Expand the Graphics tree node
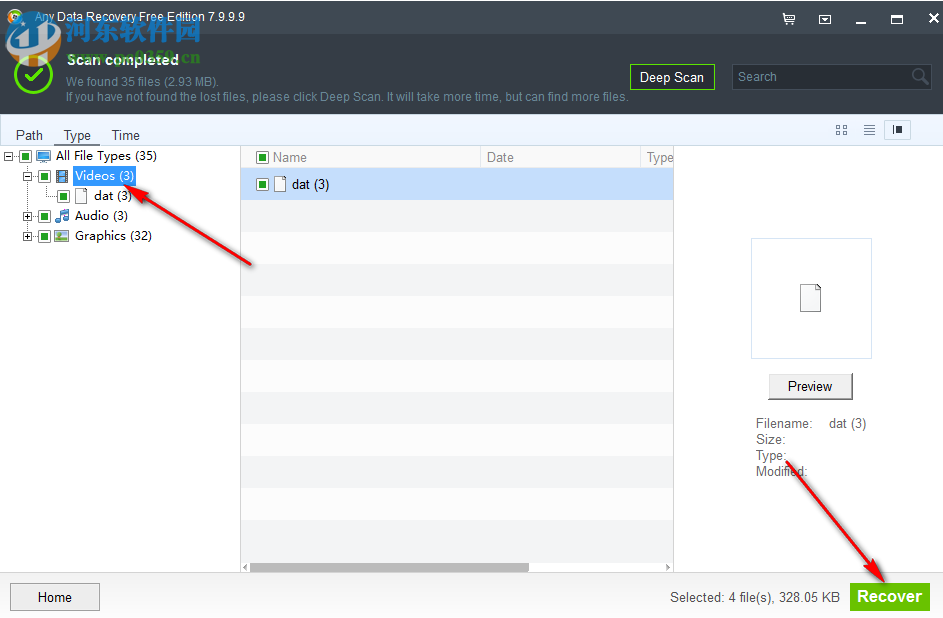 [28, 236]
